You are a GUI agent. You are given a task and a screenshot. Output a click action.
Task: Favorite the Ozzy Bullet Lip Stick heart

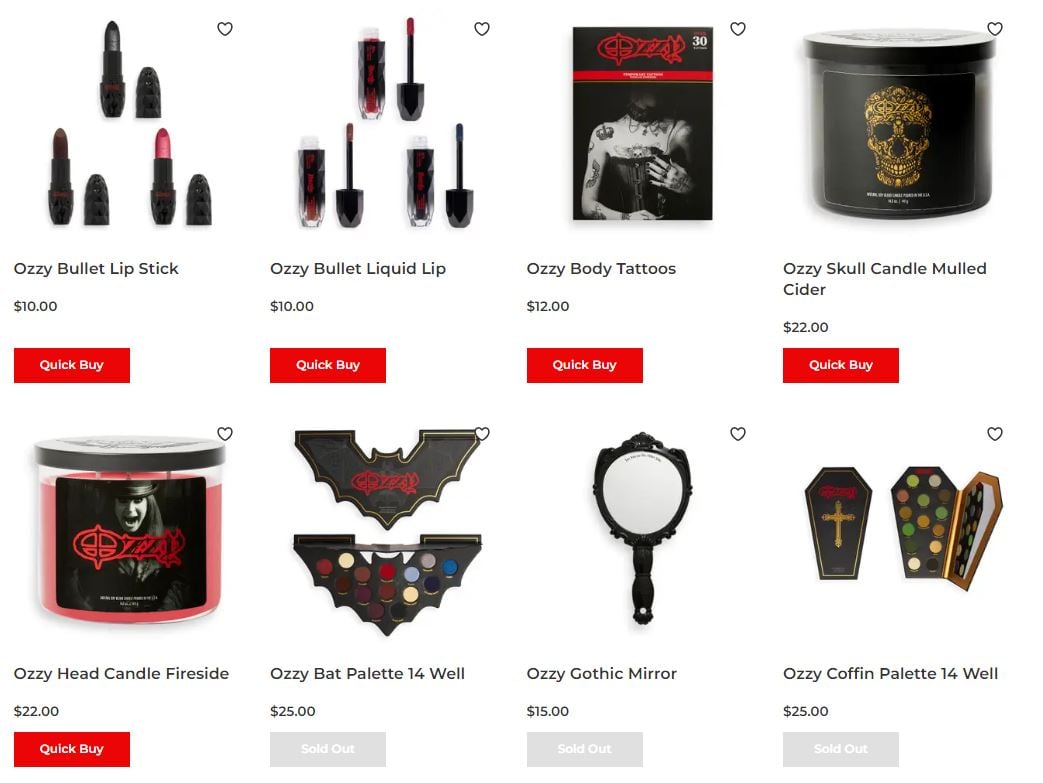(225, 29)
